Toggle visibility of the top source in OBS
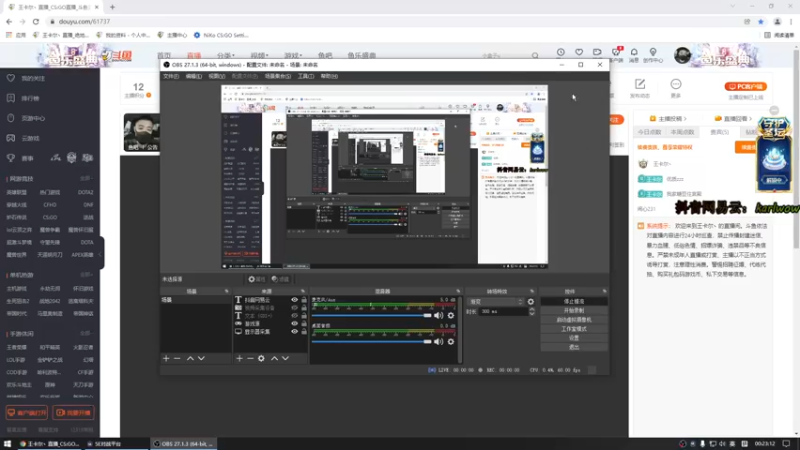The height and width of the screenshot is (450, 800). 294,300
